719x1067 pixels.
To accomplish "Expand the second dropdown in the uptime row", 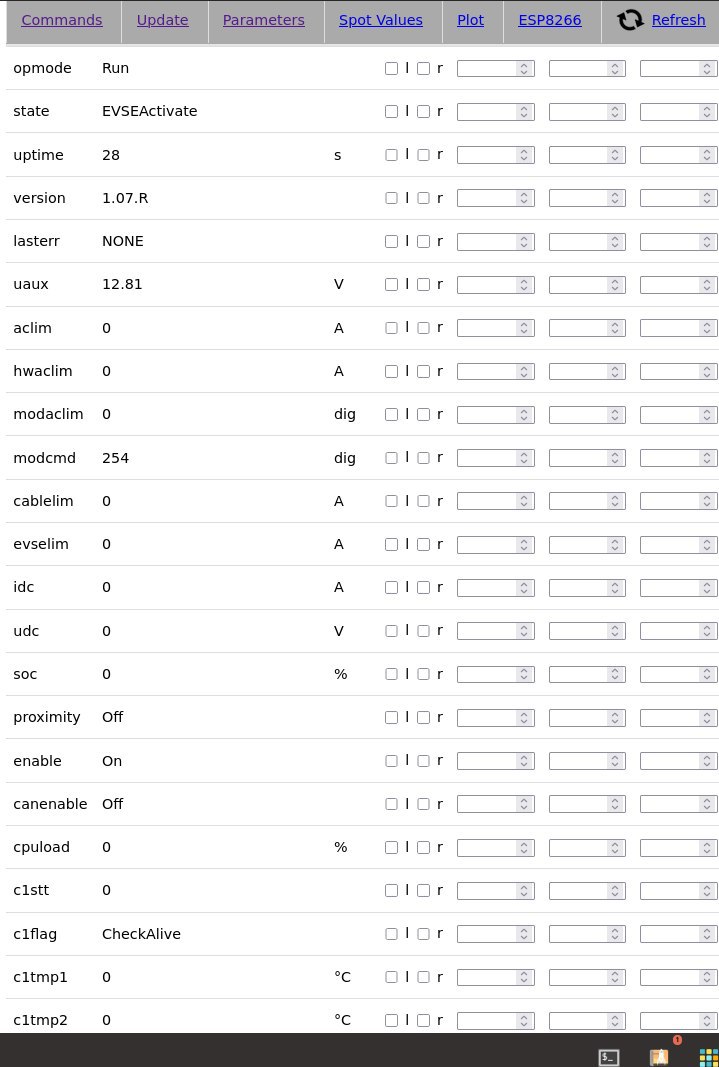I will pos(587,155).
